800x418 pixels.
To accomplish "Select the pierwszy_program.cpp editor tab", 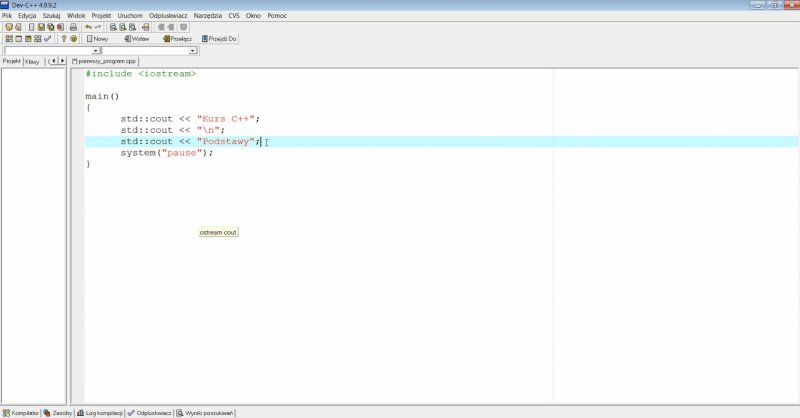I will tap(110, 61).
